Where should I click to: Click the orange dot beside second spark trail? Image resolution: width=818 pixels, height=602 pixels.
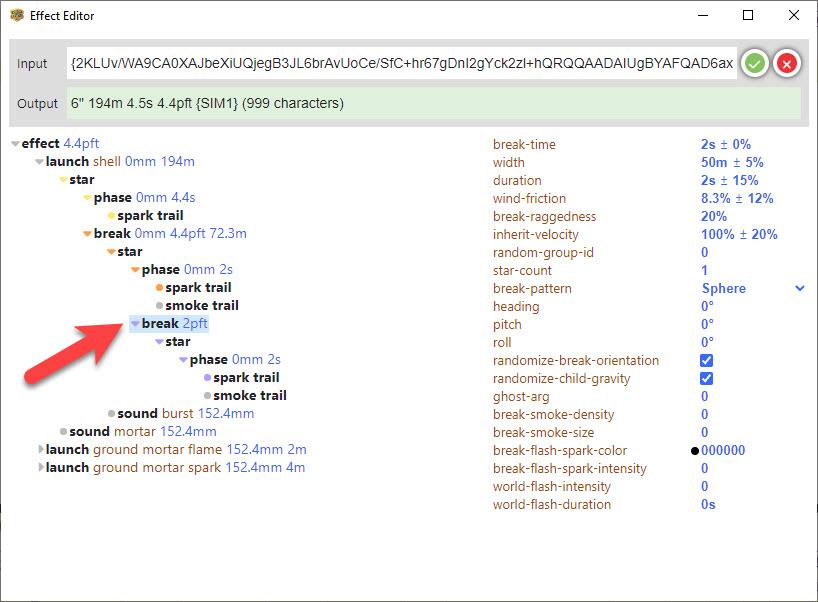(x=159, y=288)
